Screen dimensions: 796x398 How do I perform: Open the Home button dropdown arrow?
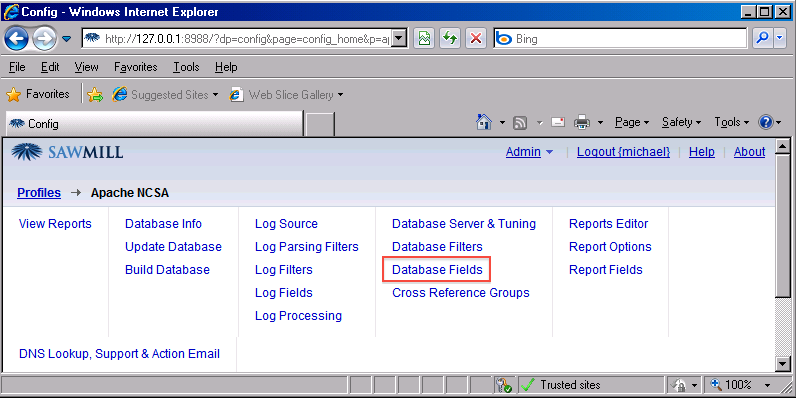click(x=502, y=122)
